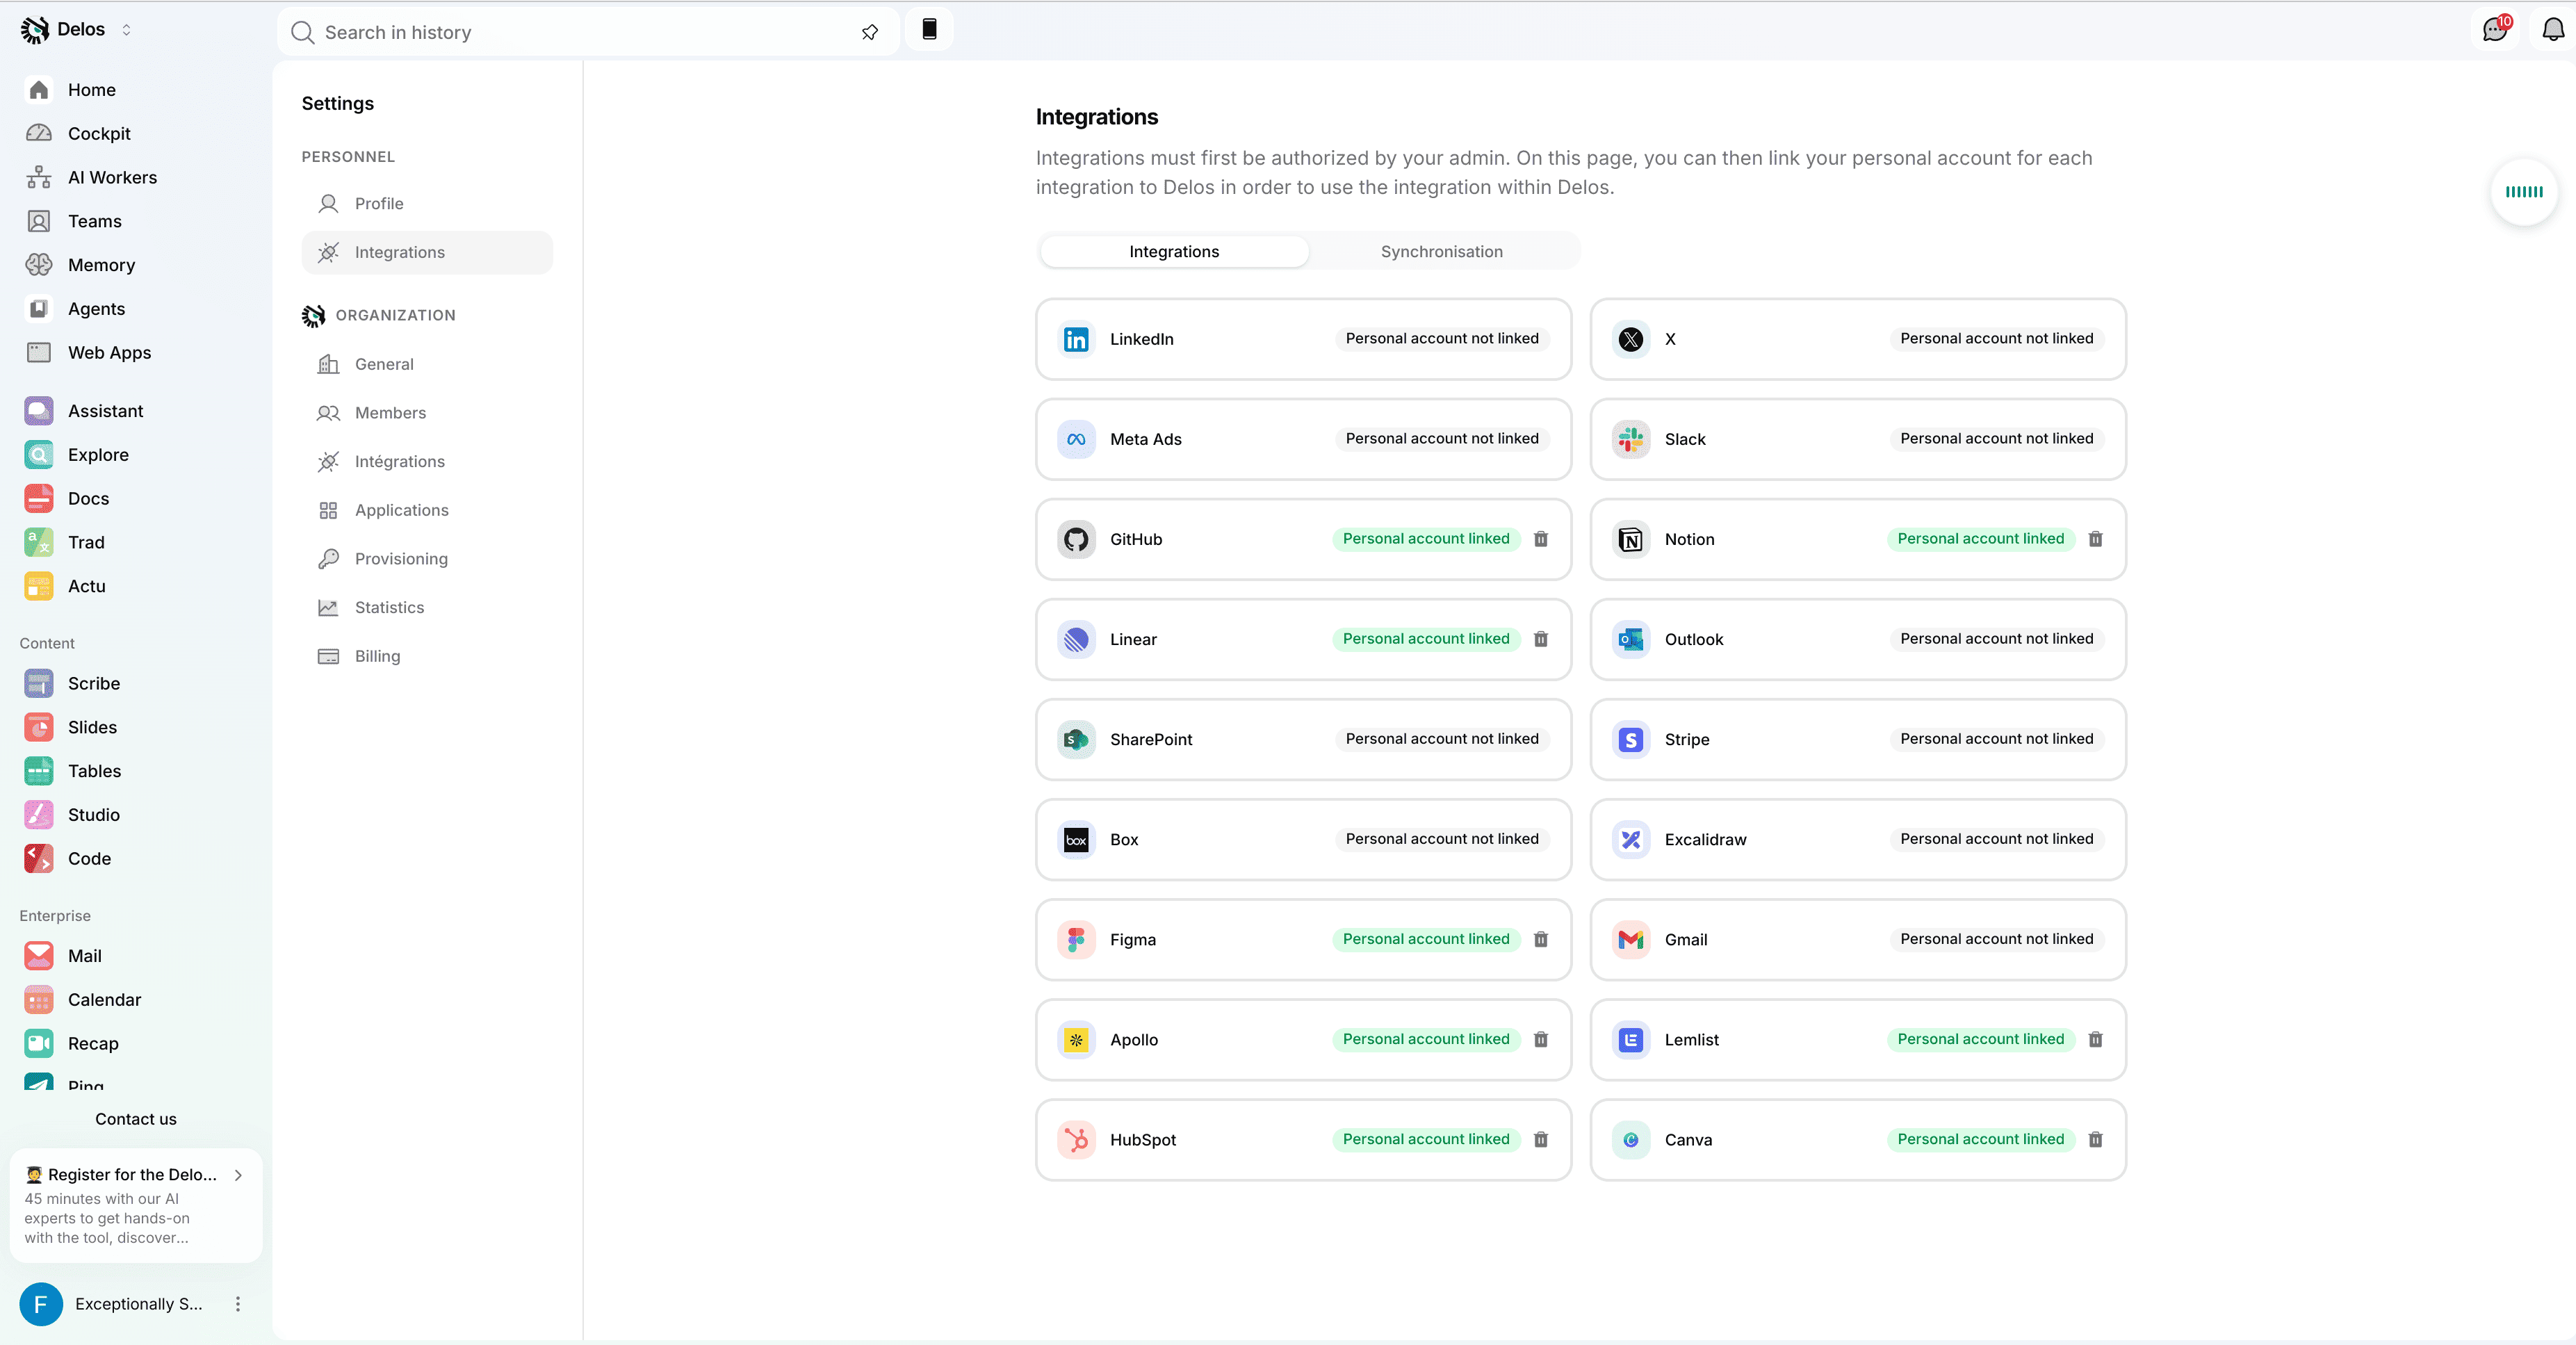Click the trash icon on the Linear card
The width and height of the screenshot is (2576, 1345).
[1541, 639]
